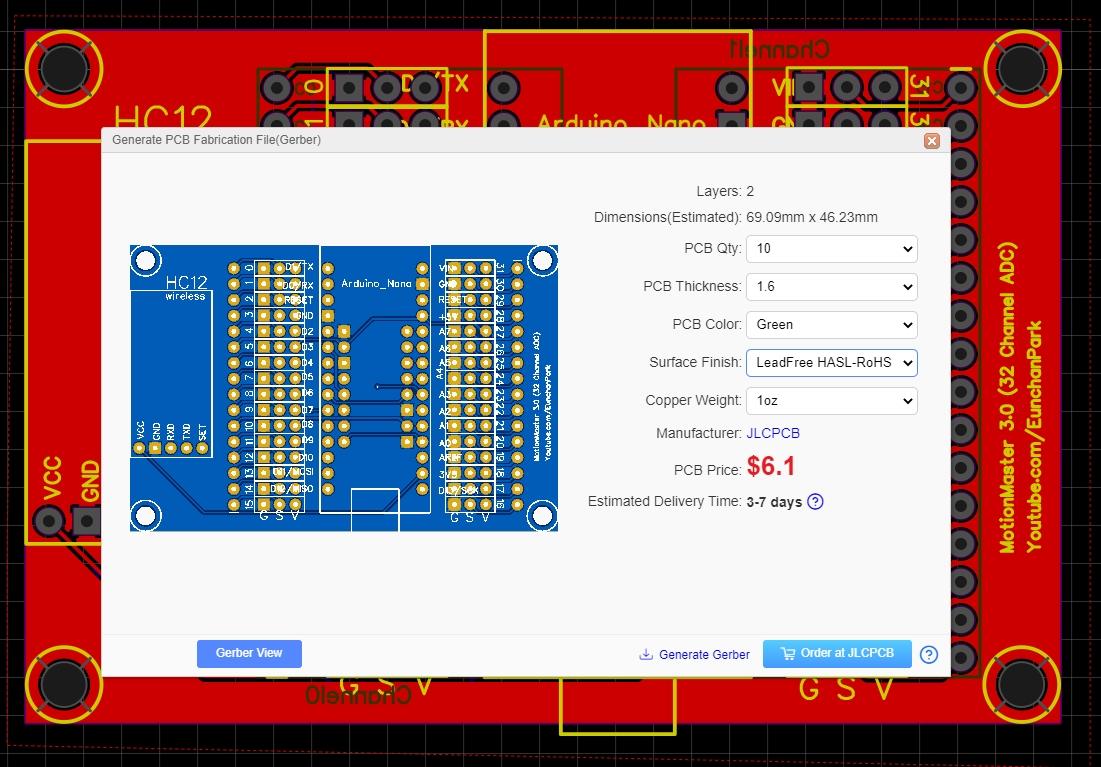Open the PCB Qty dropdown
The height and width of the screenshot is (767, 1101).
pyautogui.click(x=831, y=249)
